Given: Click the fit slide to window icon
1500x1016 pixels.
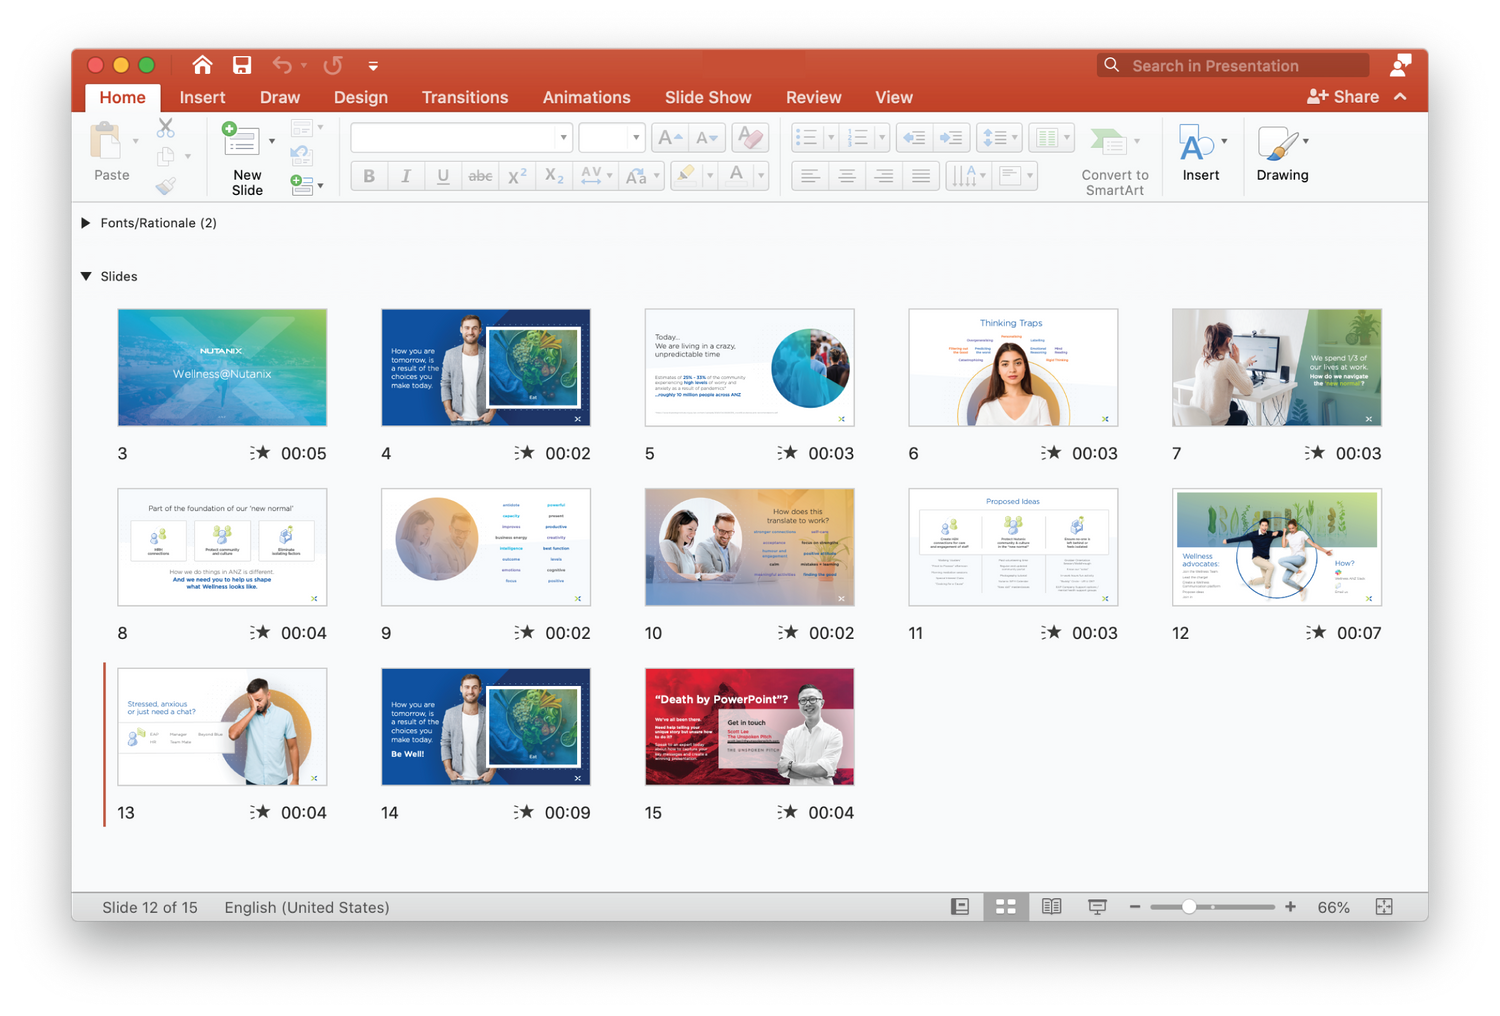Looking at the screenshot, I should pyautogui.click(x=1384, y=907).
